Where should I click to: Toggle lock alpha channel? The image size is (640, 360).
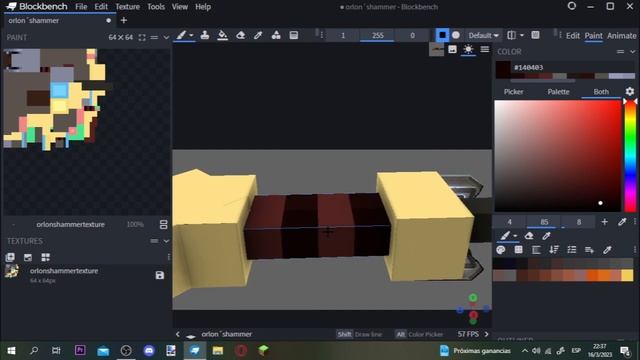click(x=535, y=36)
